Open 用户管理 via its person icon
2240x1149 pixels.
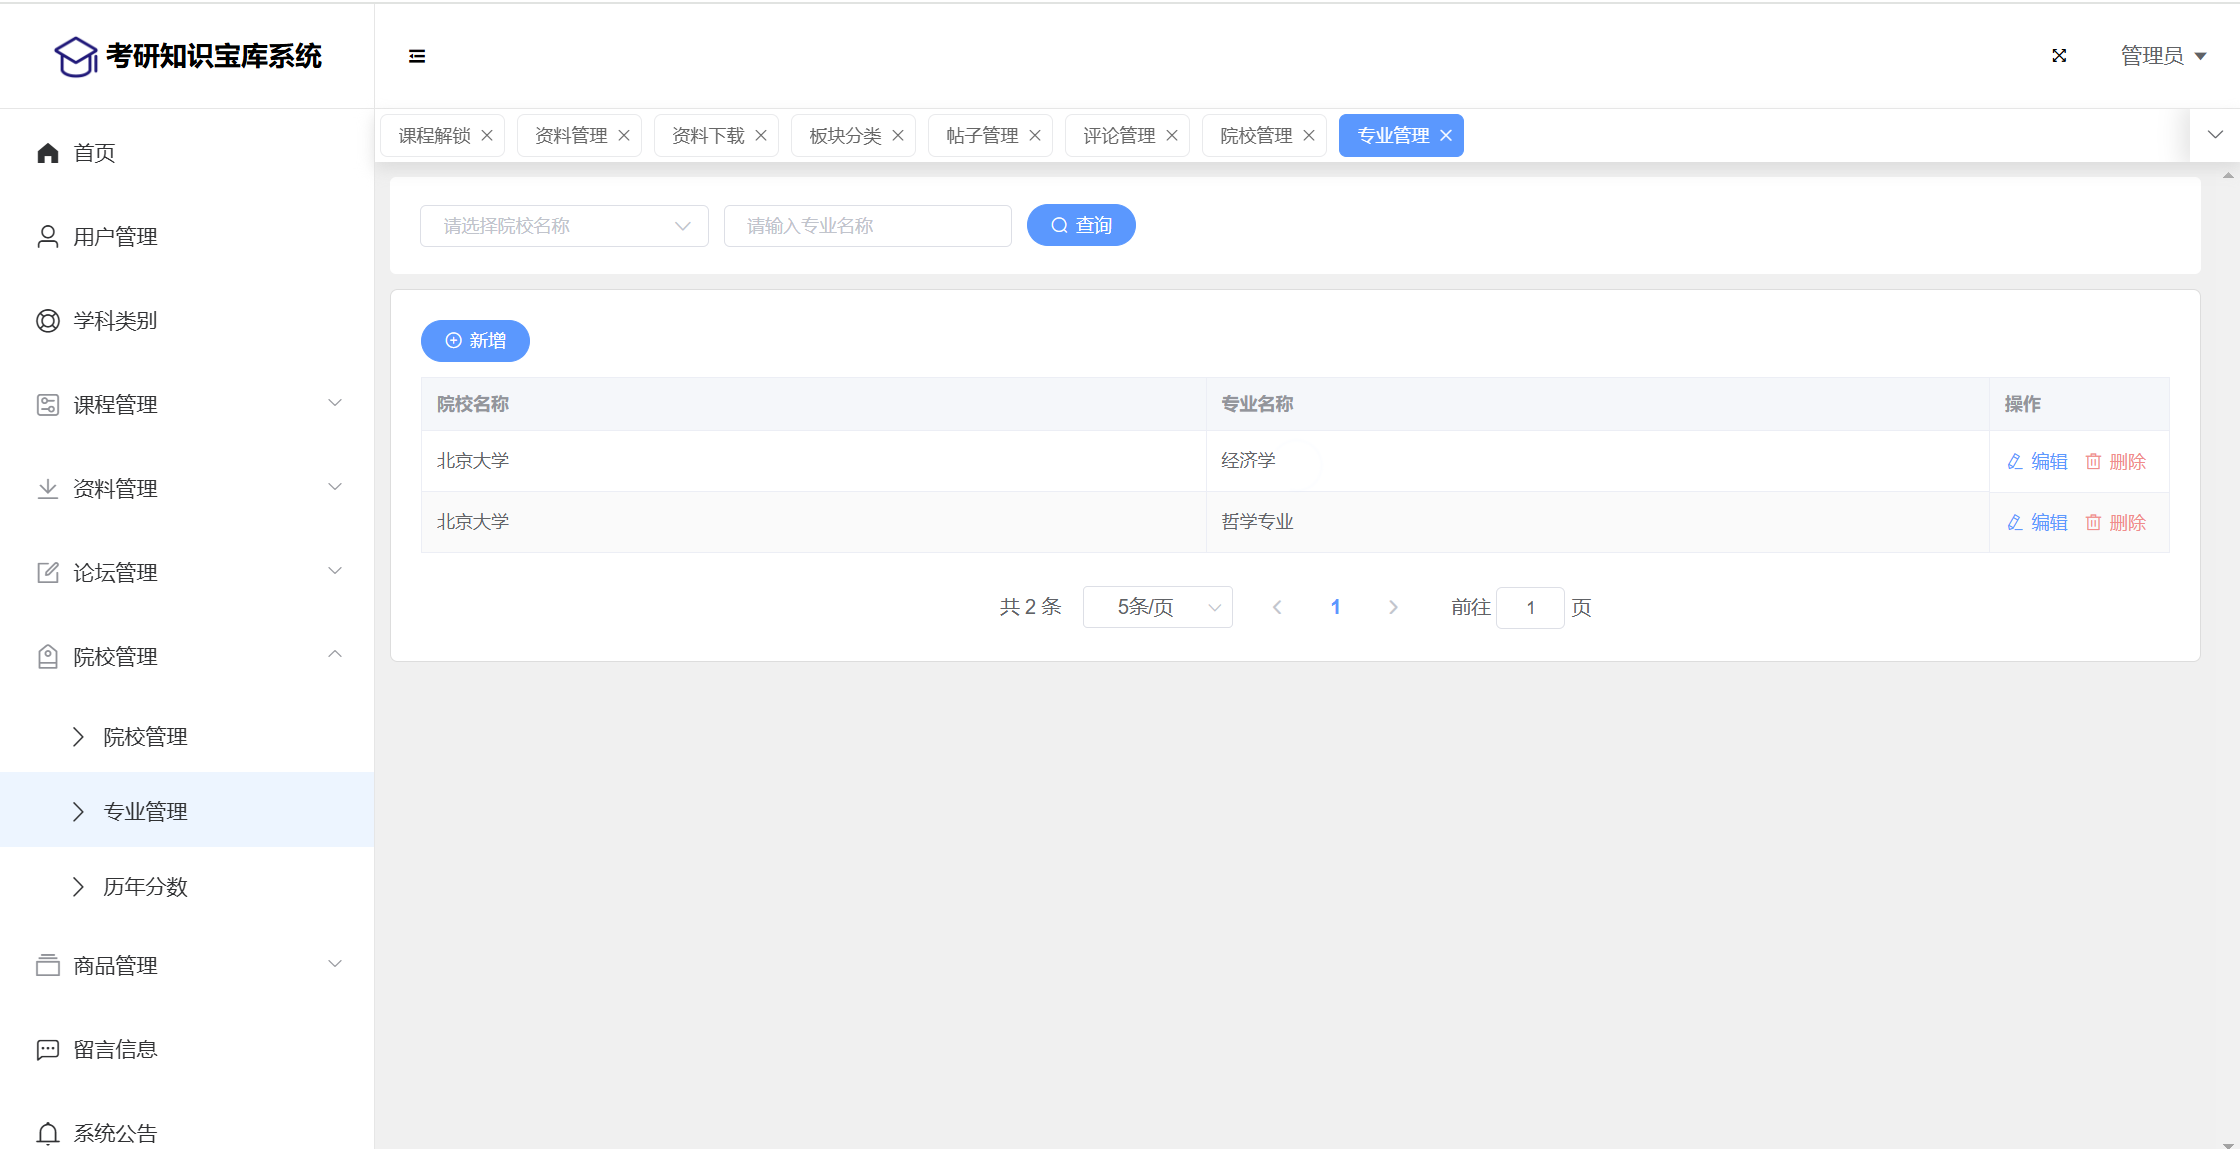click(x=48, y=237)
